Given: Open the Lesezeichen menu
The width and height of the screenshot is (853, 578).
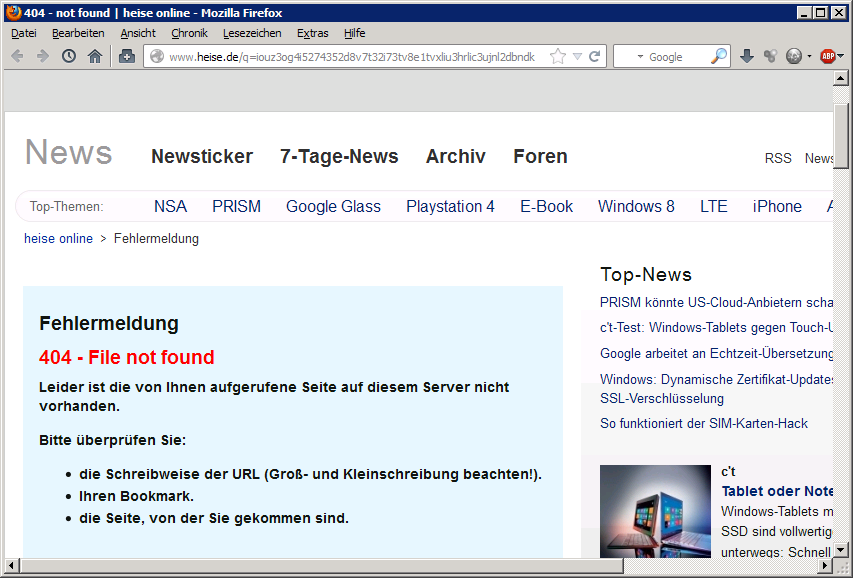Looking at the screenshot, I should pyautogui.click(x=252, y=33).
